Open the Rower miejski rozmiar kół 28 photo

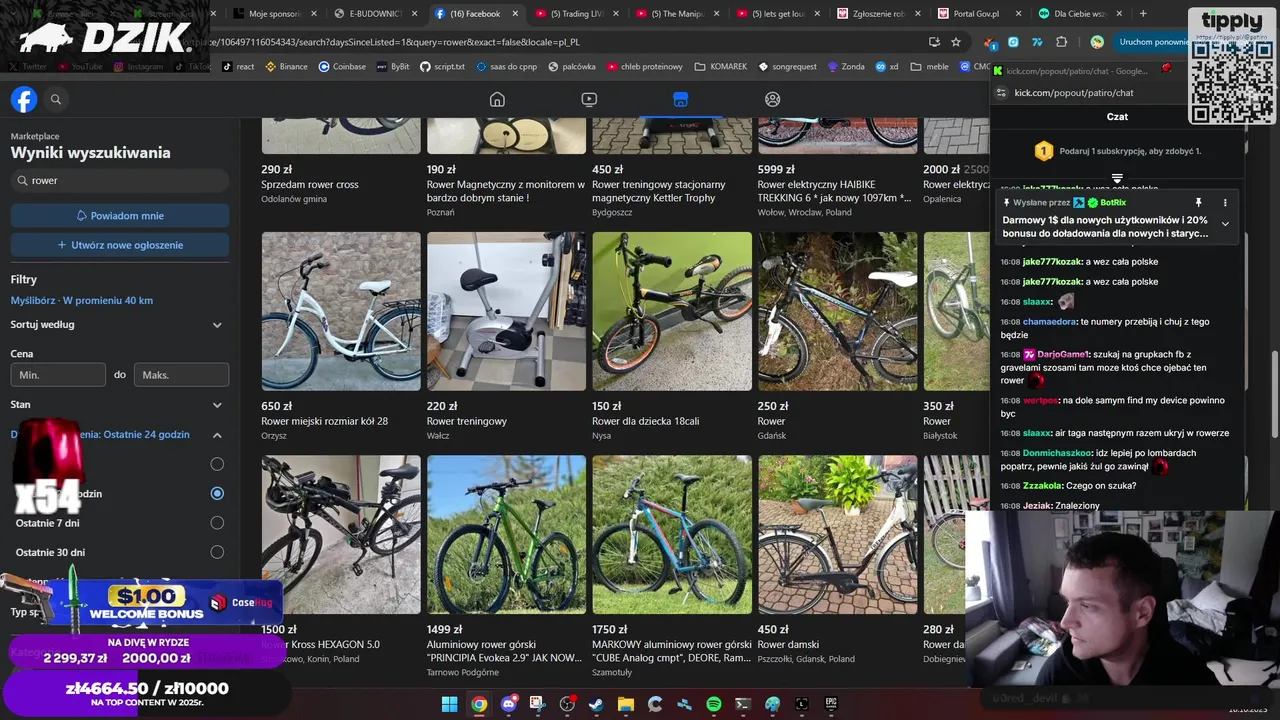pyautogui.click(x=341, y=311)
